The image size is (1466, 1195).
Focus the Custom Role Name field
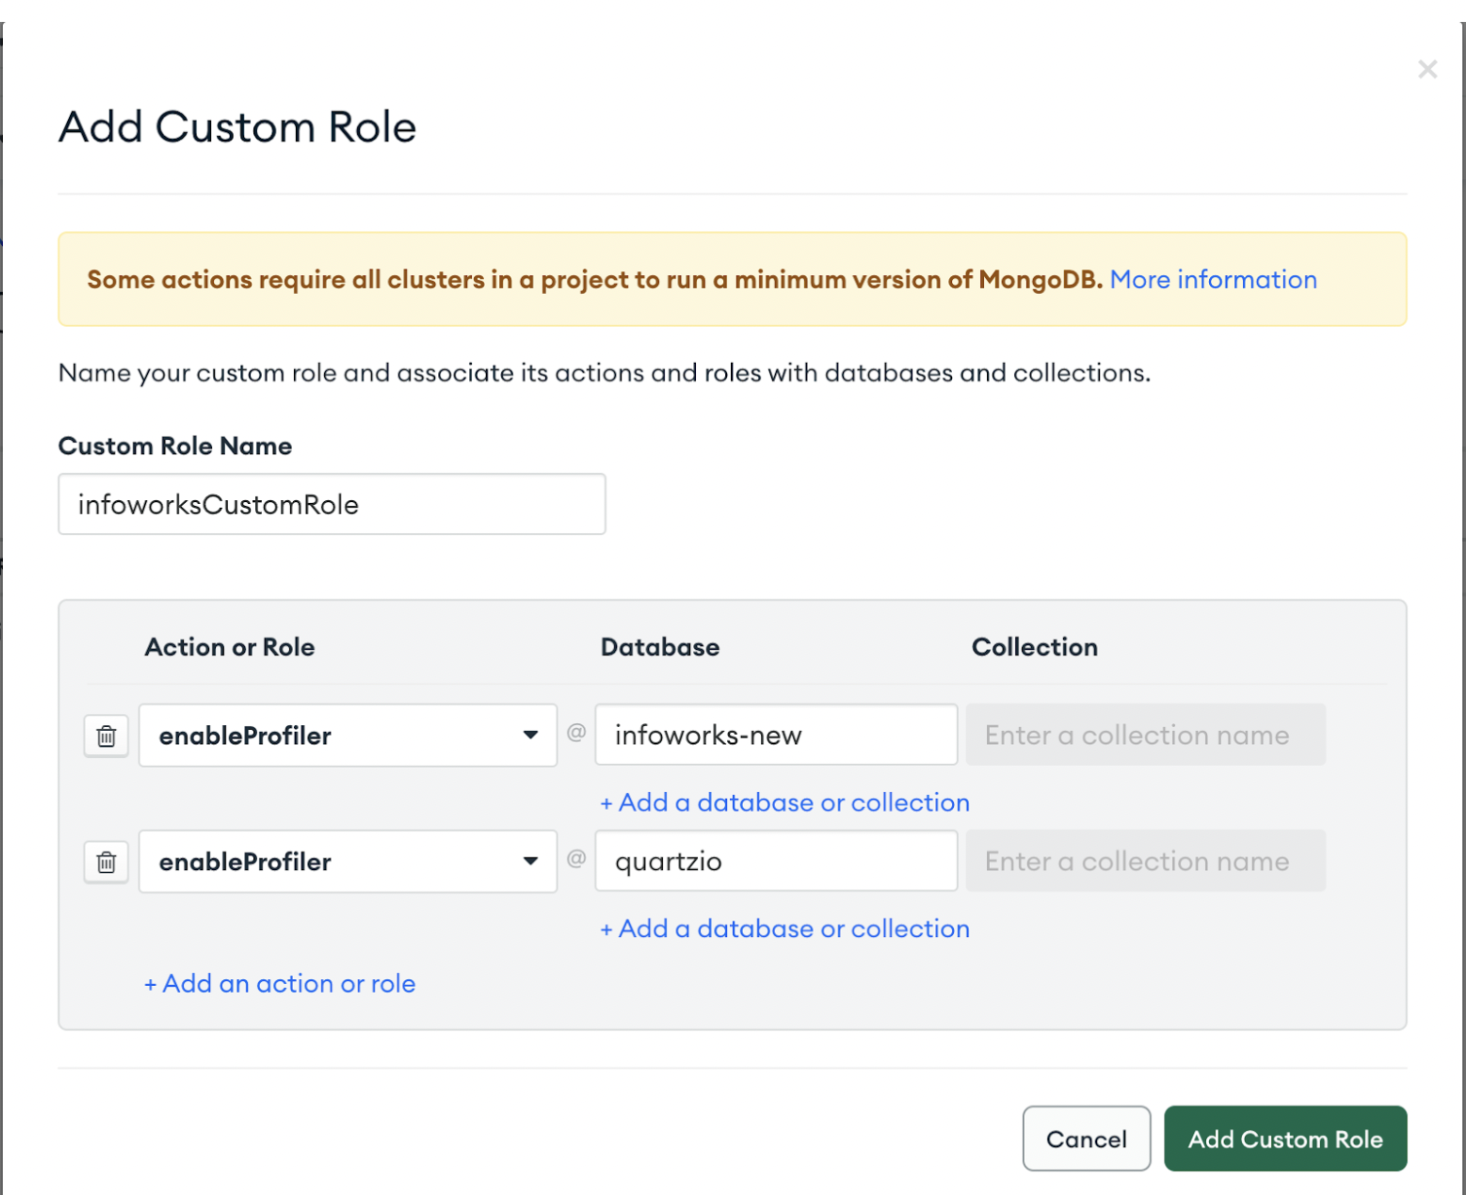point(331,505)
